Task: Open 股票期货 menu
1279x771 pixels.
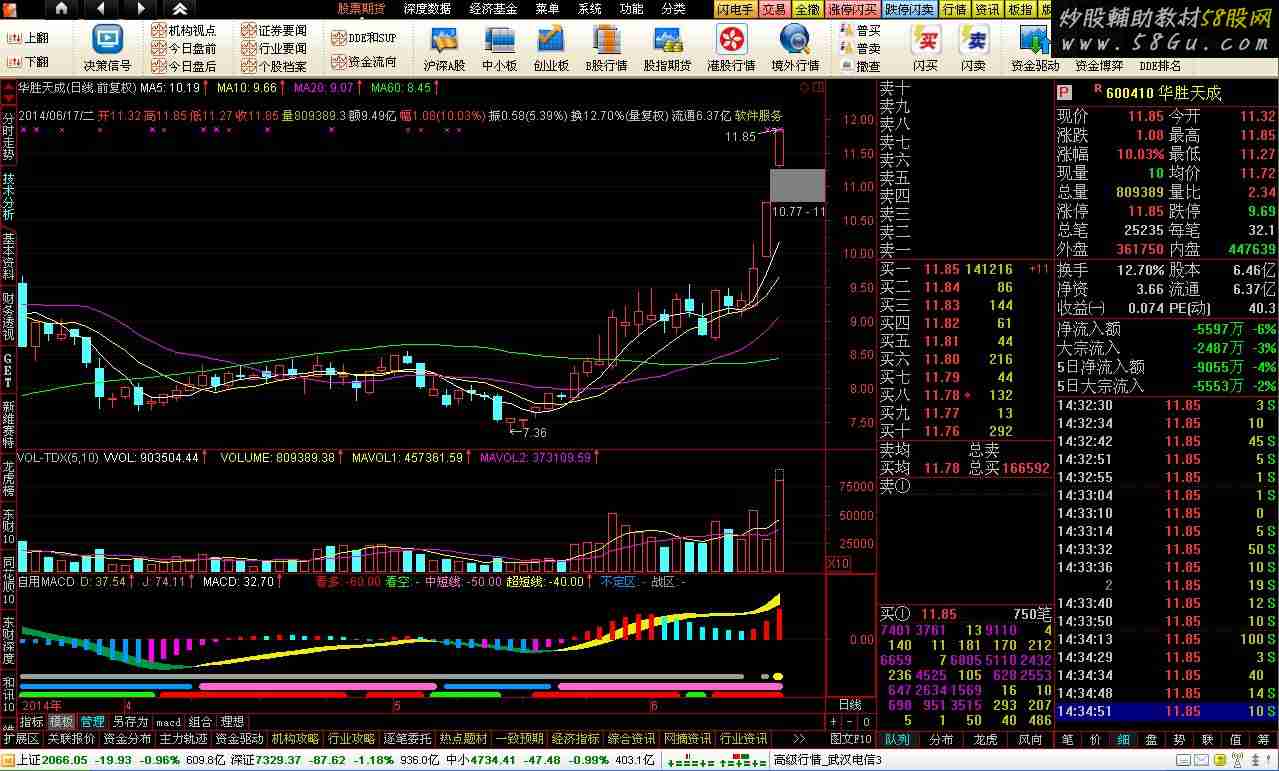Action: click(x=361, y=9)
